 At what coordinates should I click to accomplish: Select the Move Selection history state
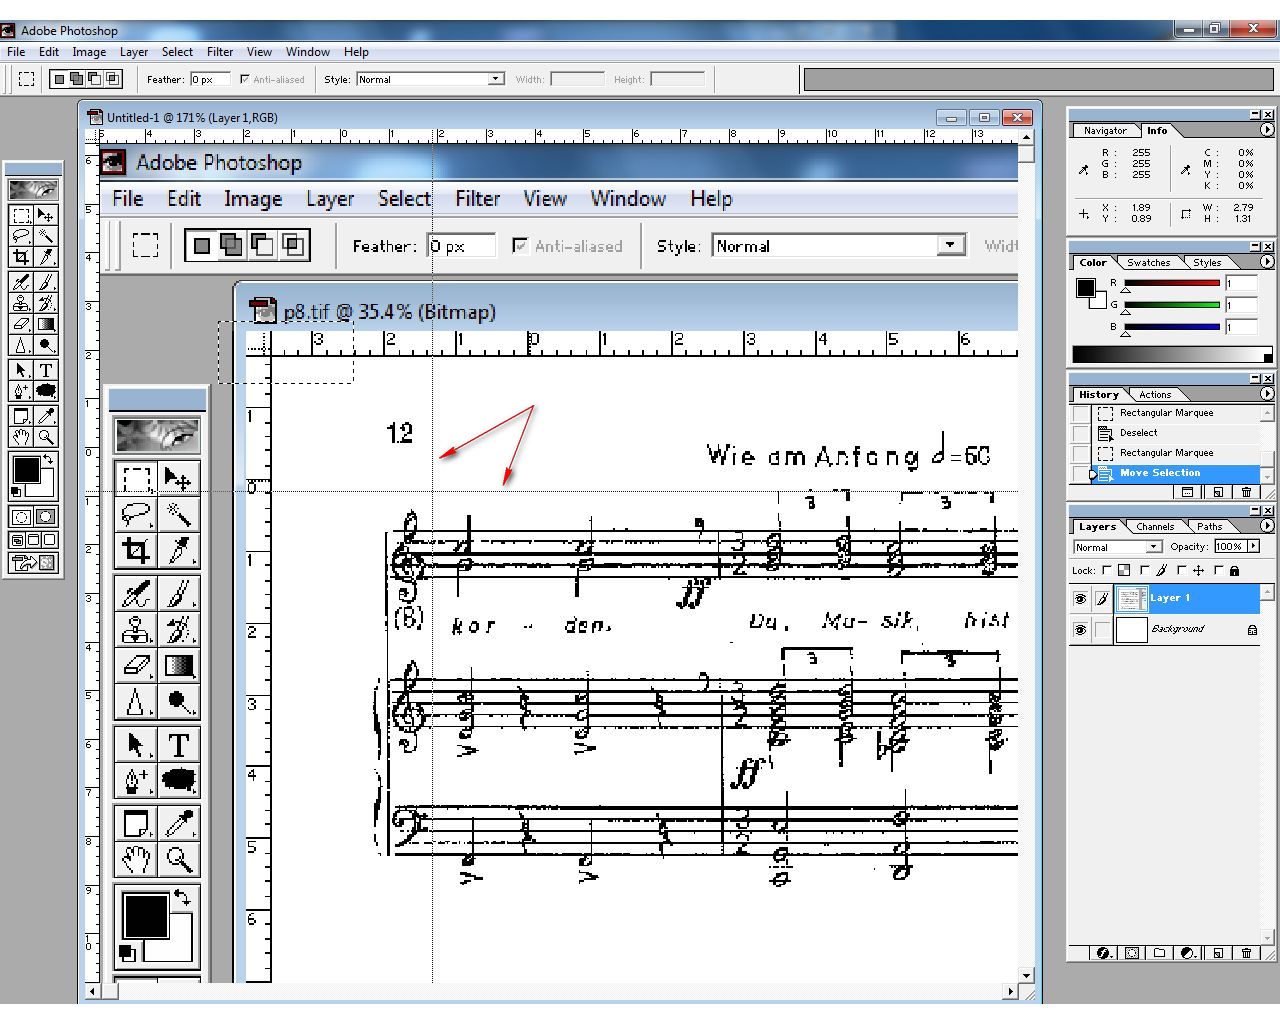tap(1176, 473)
